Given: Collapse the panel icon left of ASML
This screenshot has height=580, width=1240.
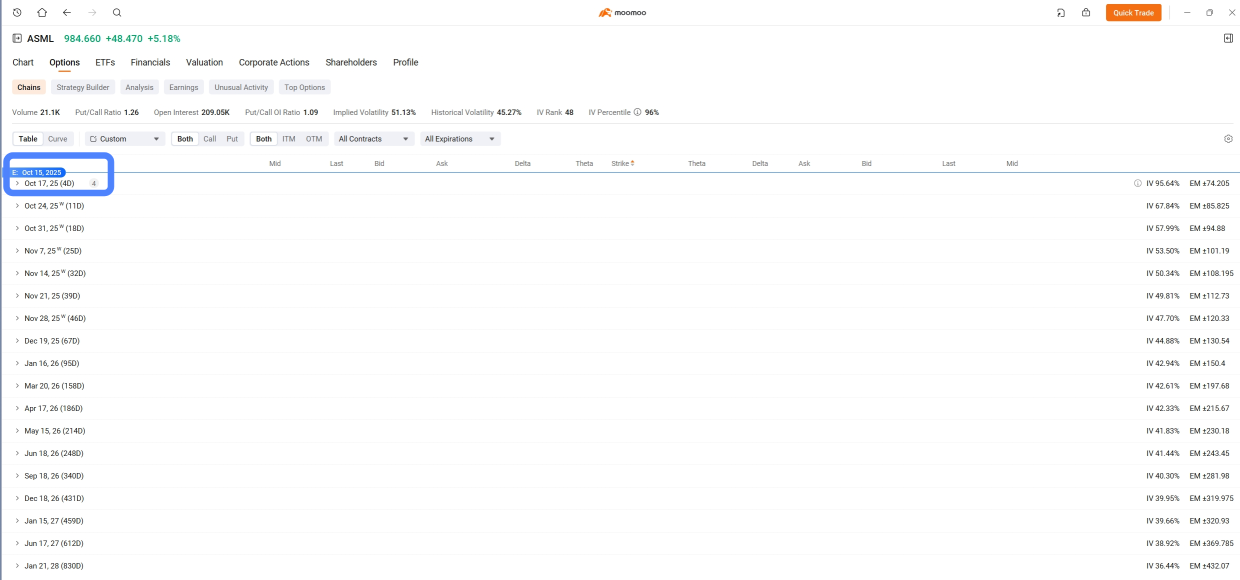Looking at the screenshot, I should [x=17, y=38].
